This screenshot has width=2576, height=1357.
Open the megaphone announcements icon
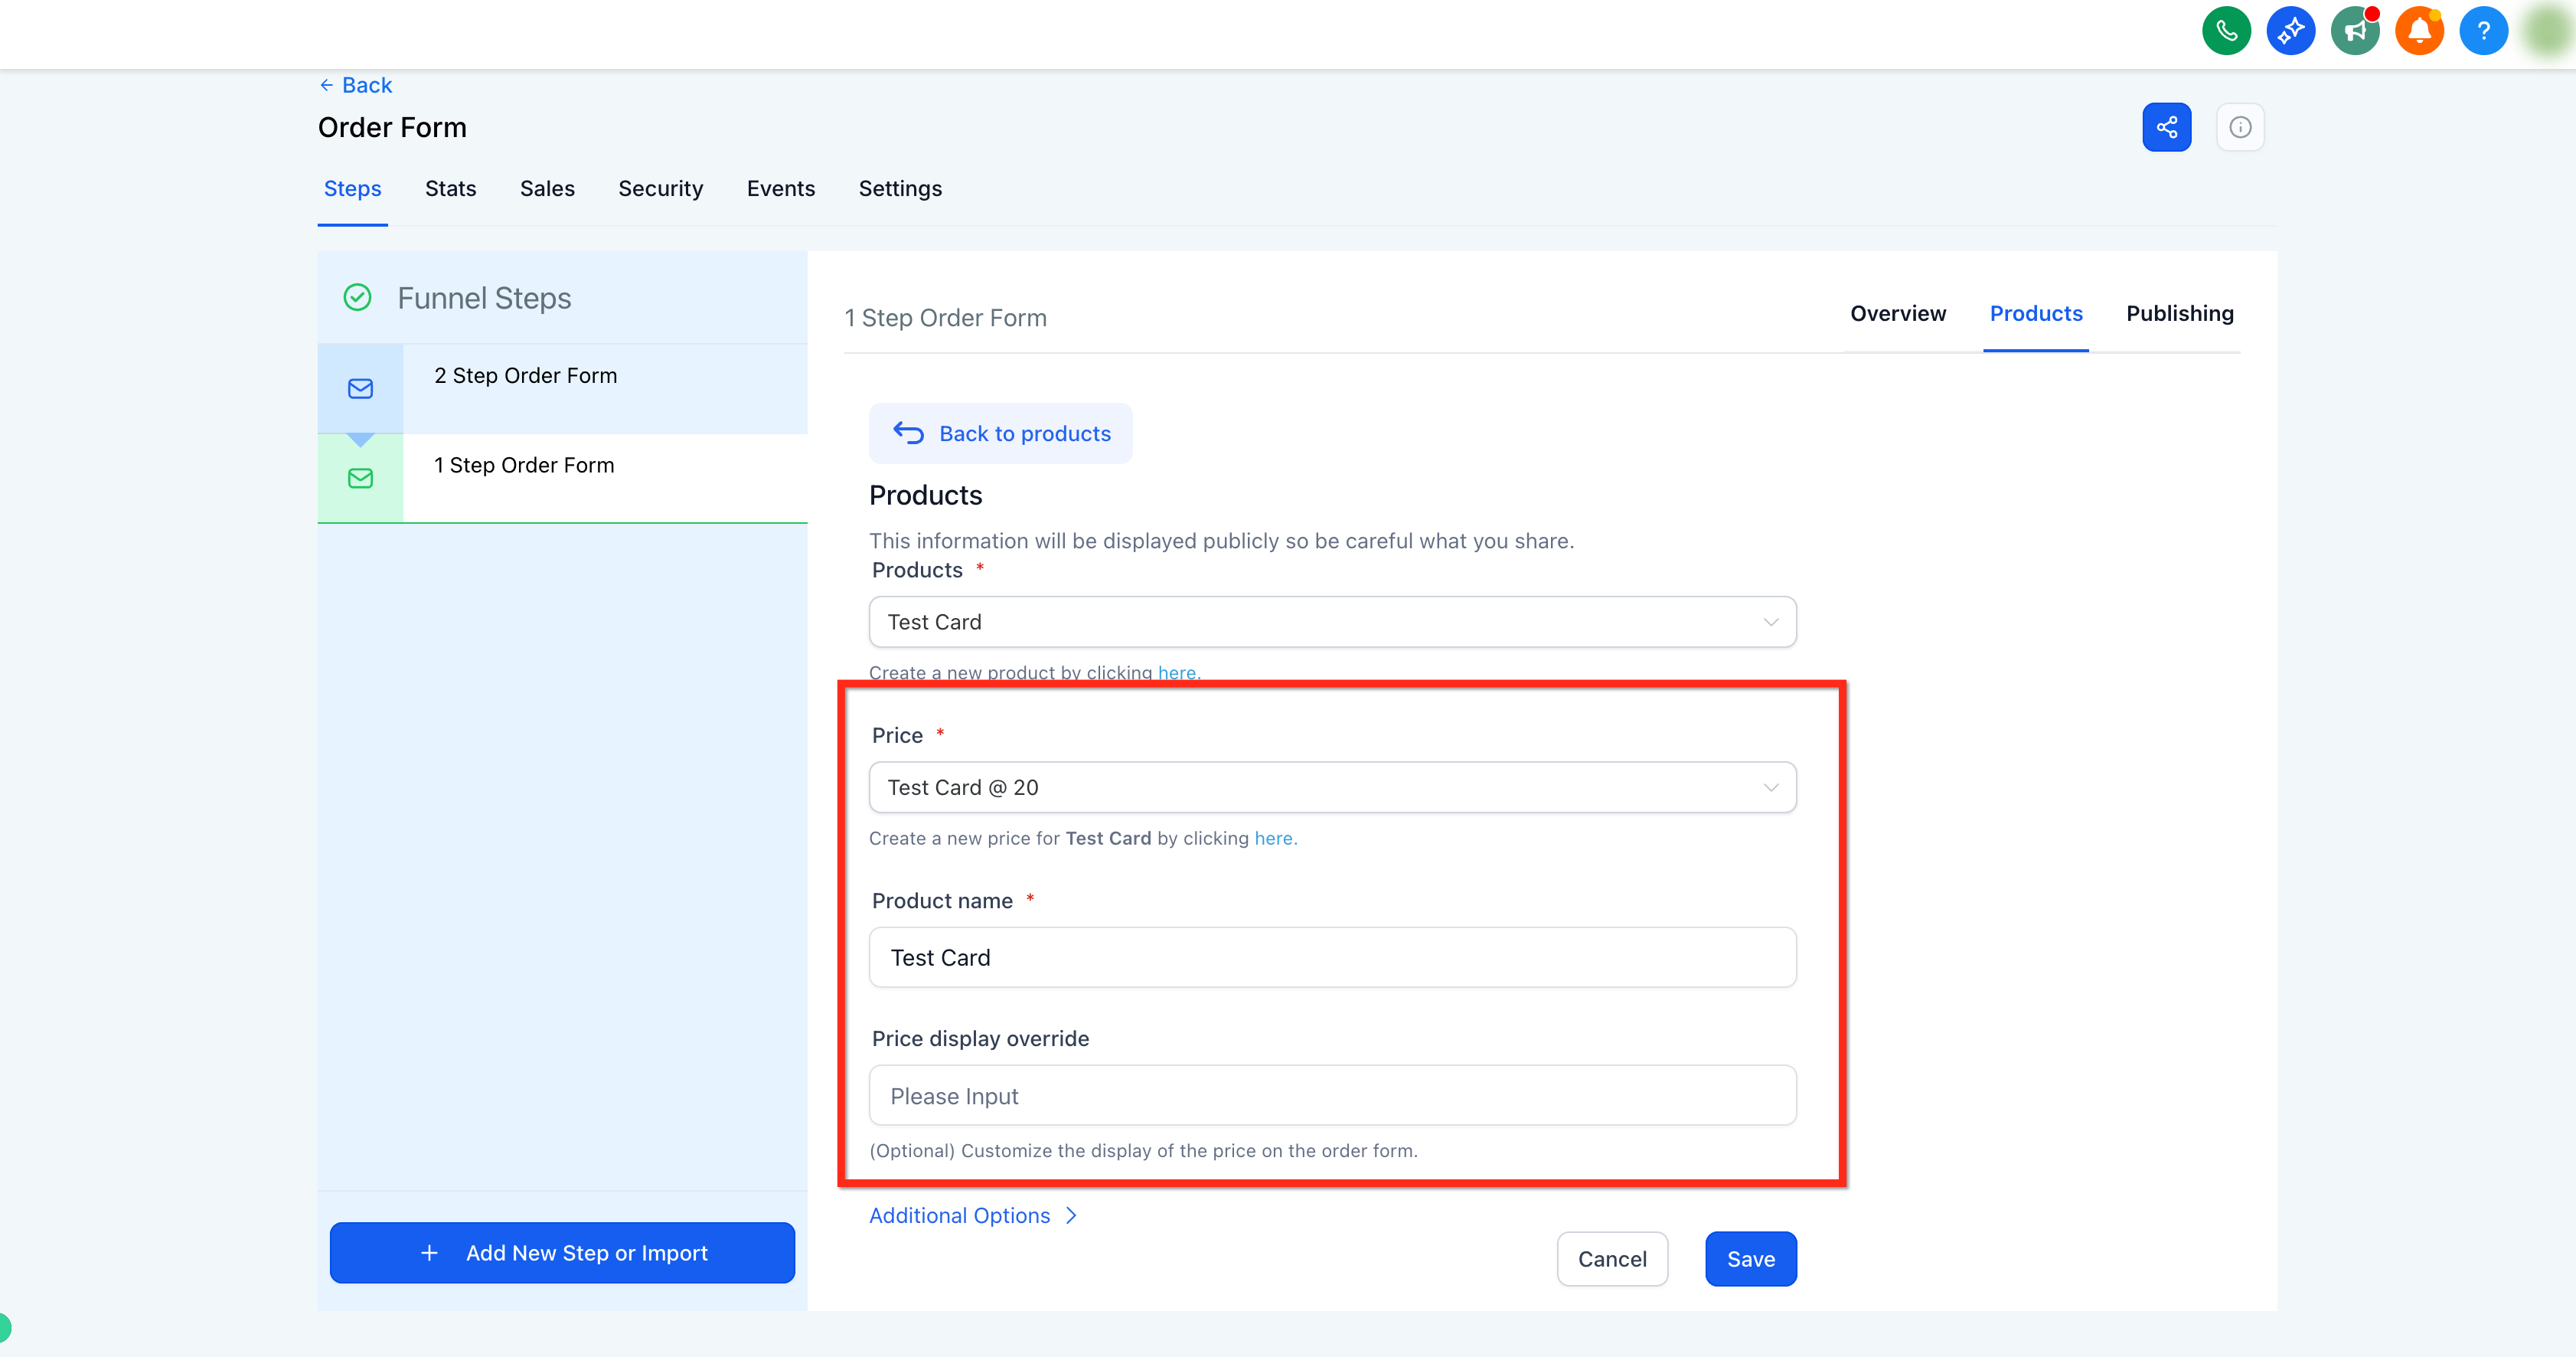tap(2355, 31)
